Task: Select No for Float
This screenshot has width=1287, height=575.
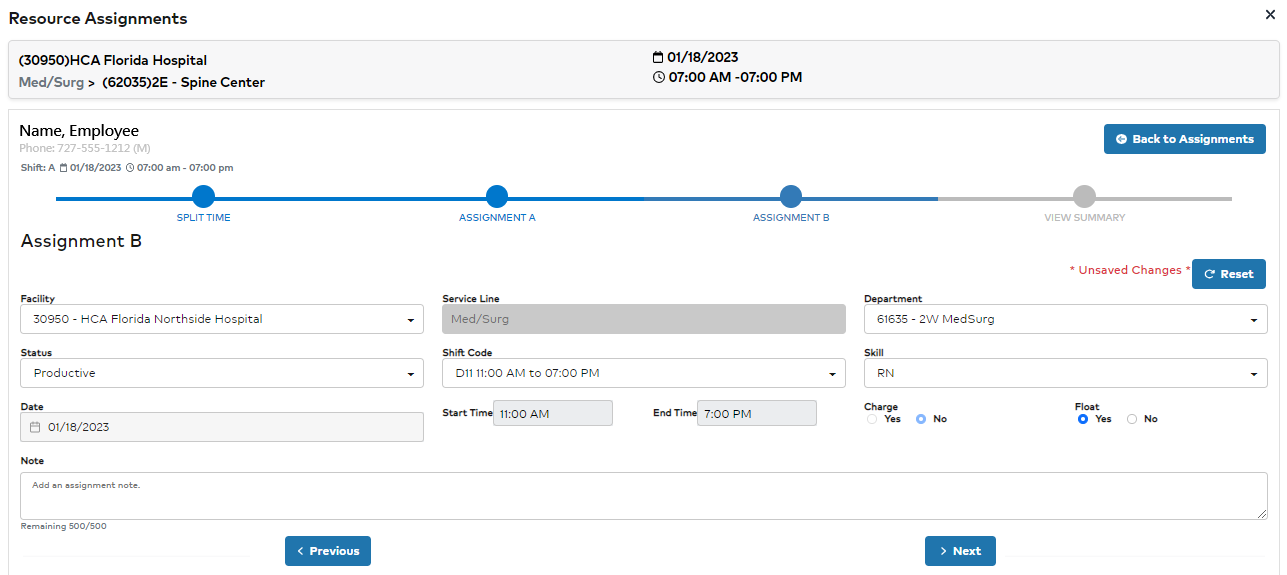Action: click(1132, 419)
